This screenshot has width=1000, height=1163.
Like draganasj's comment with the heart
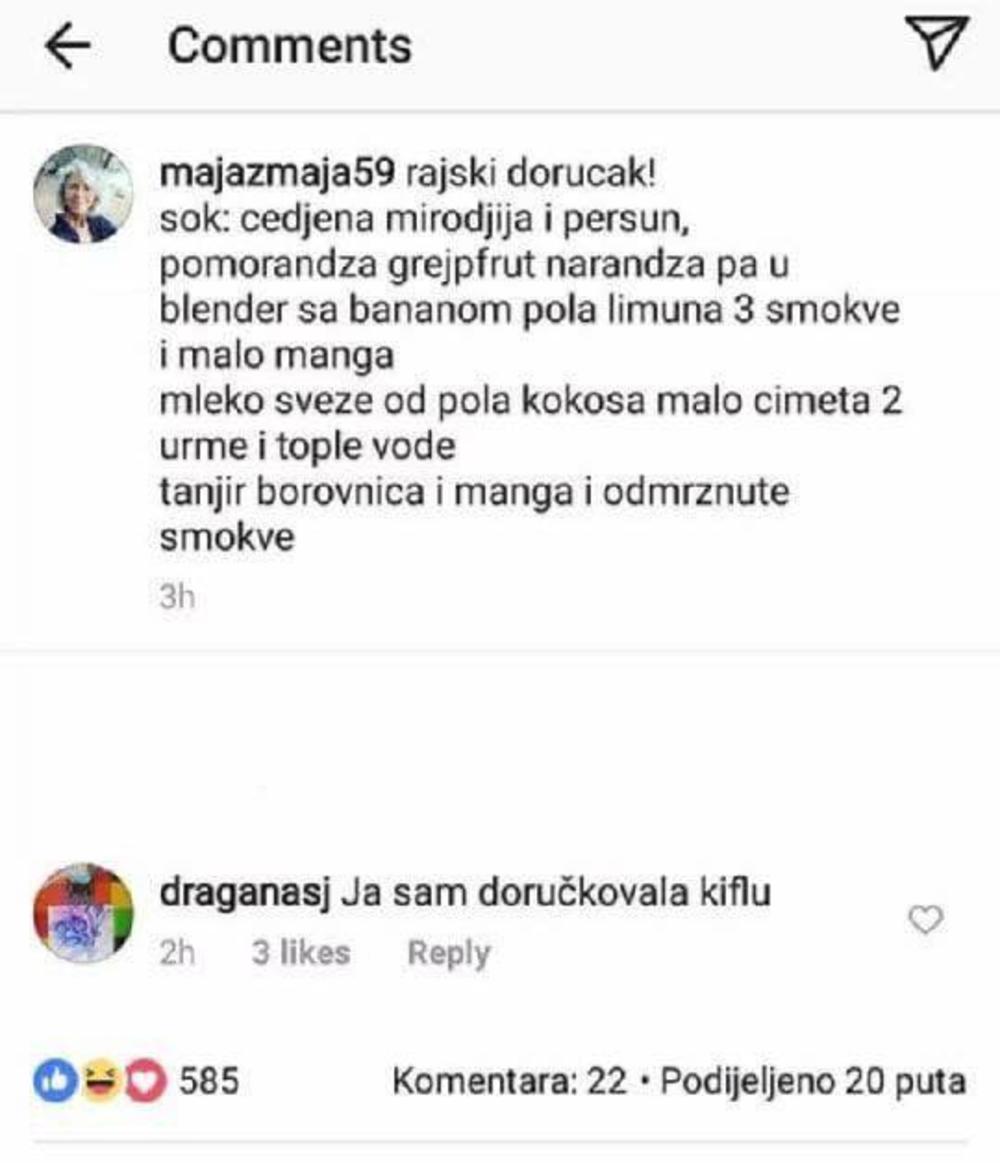coord(925,920)
